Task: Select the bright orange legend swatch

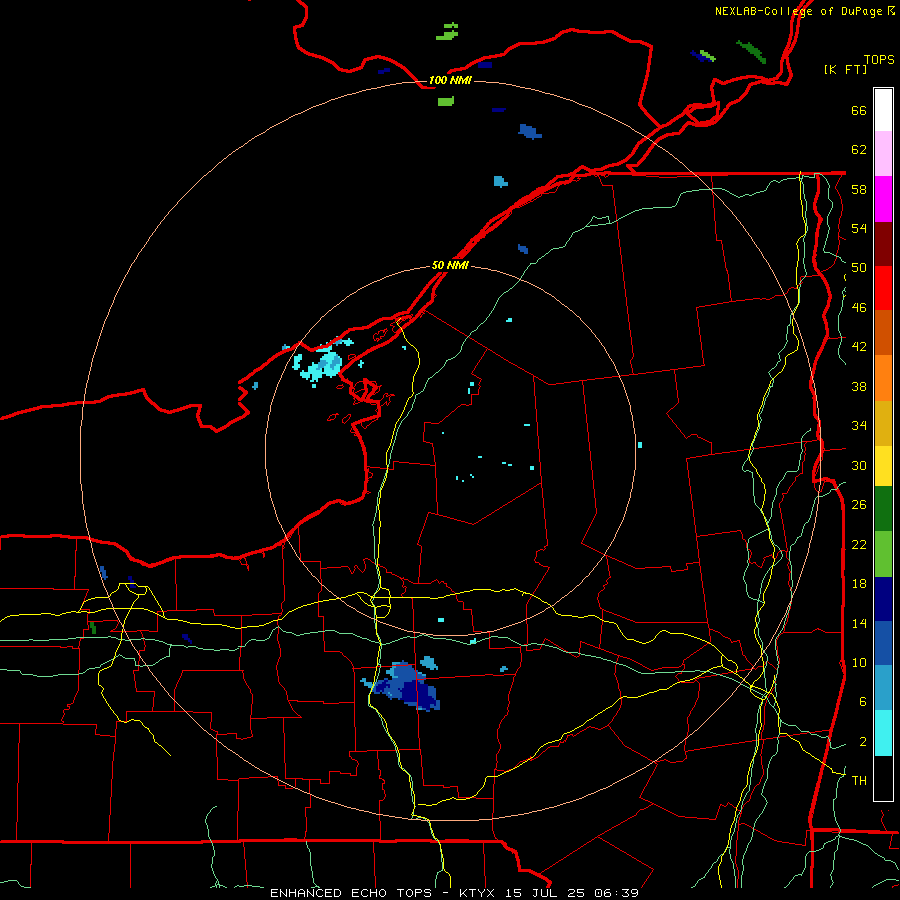Action: (x=883, y=378)
